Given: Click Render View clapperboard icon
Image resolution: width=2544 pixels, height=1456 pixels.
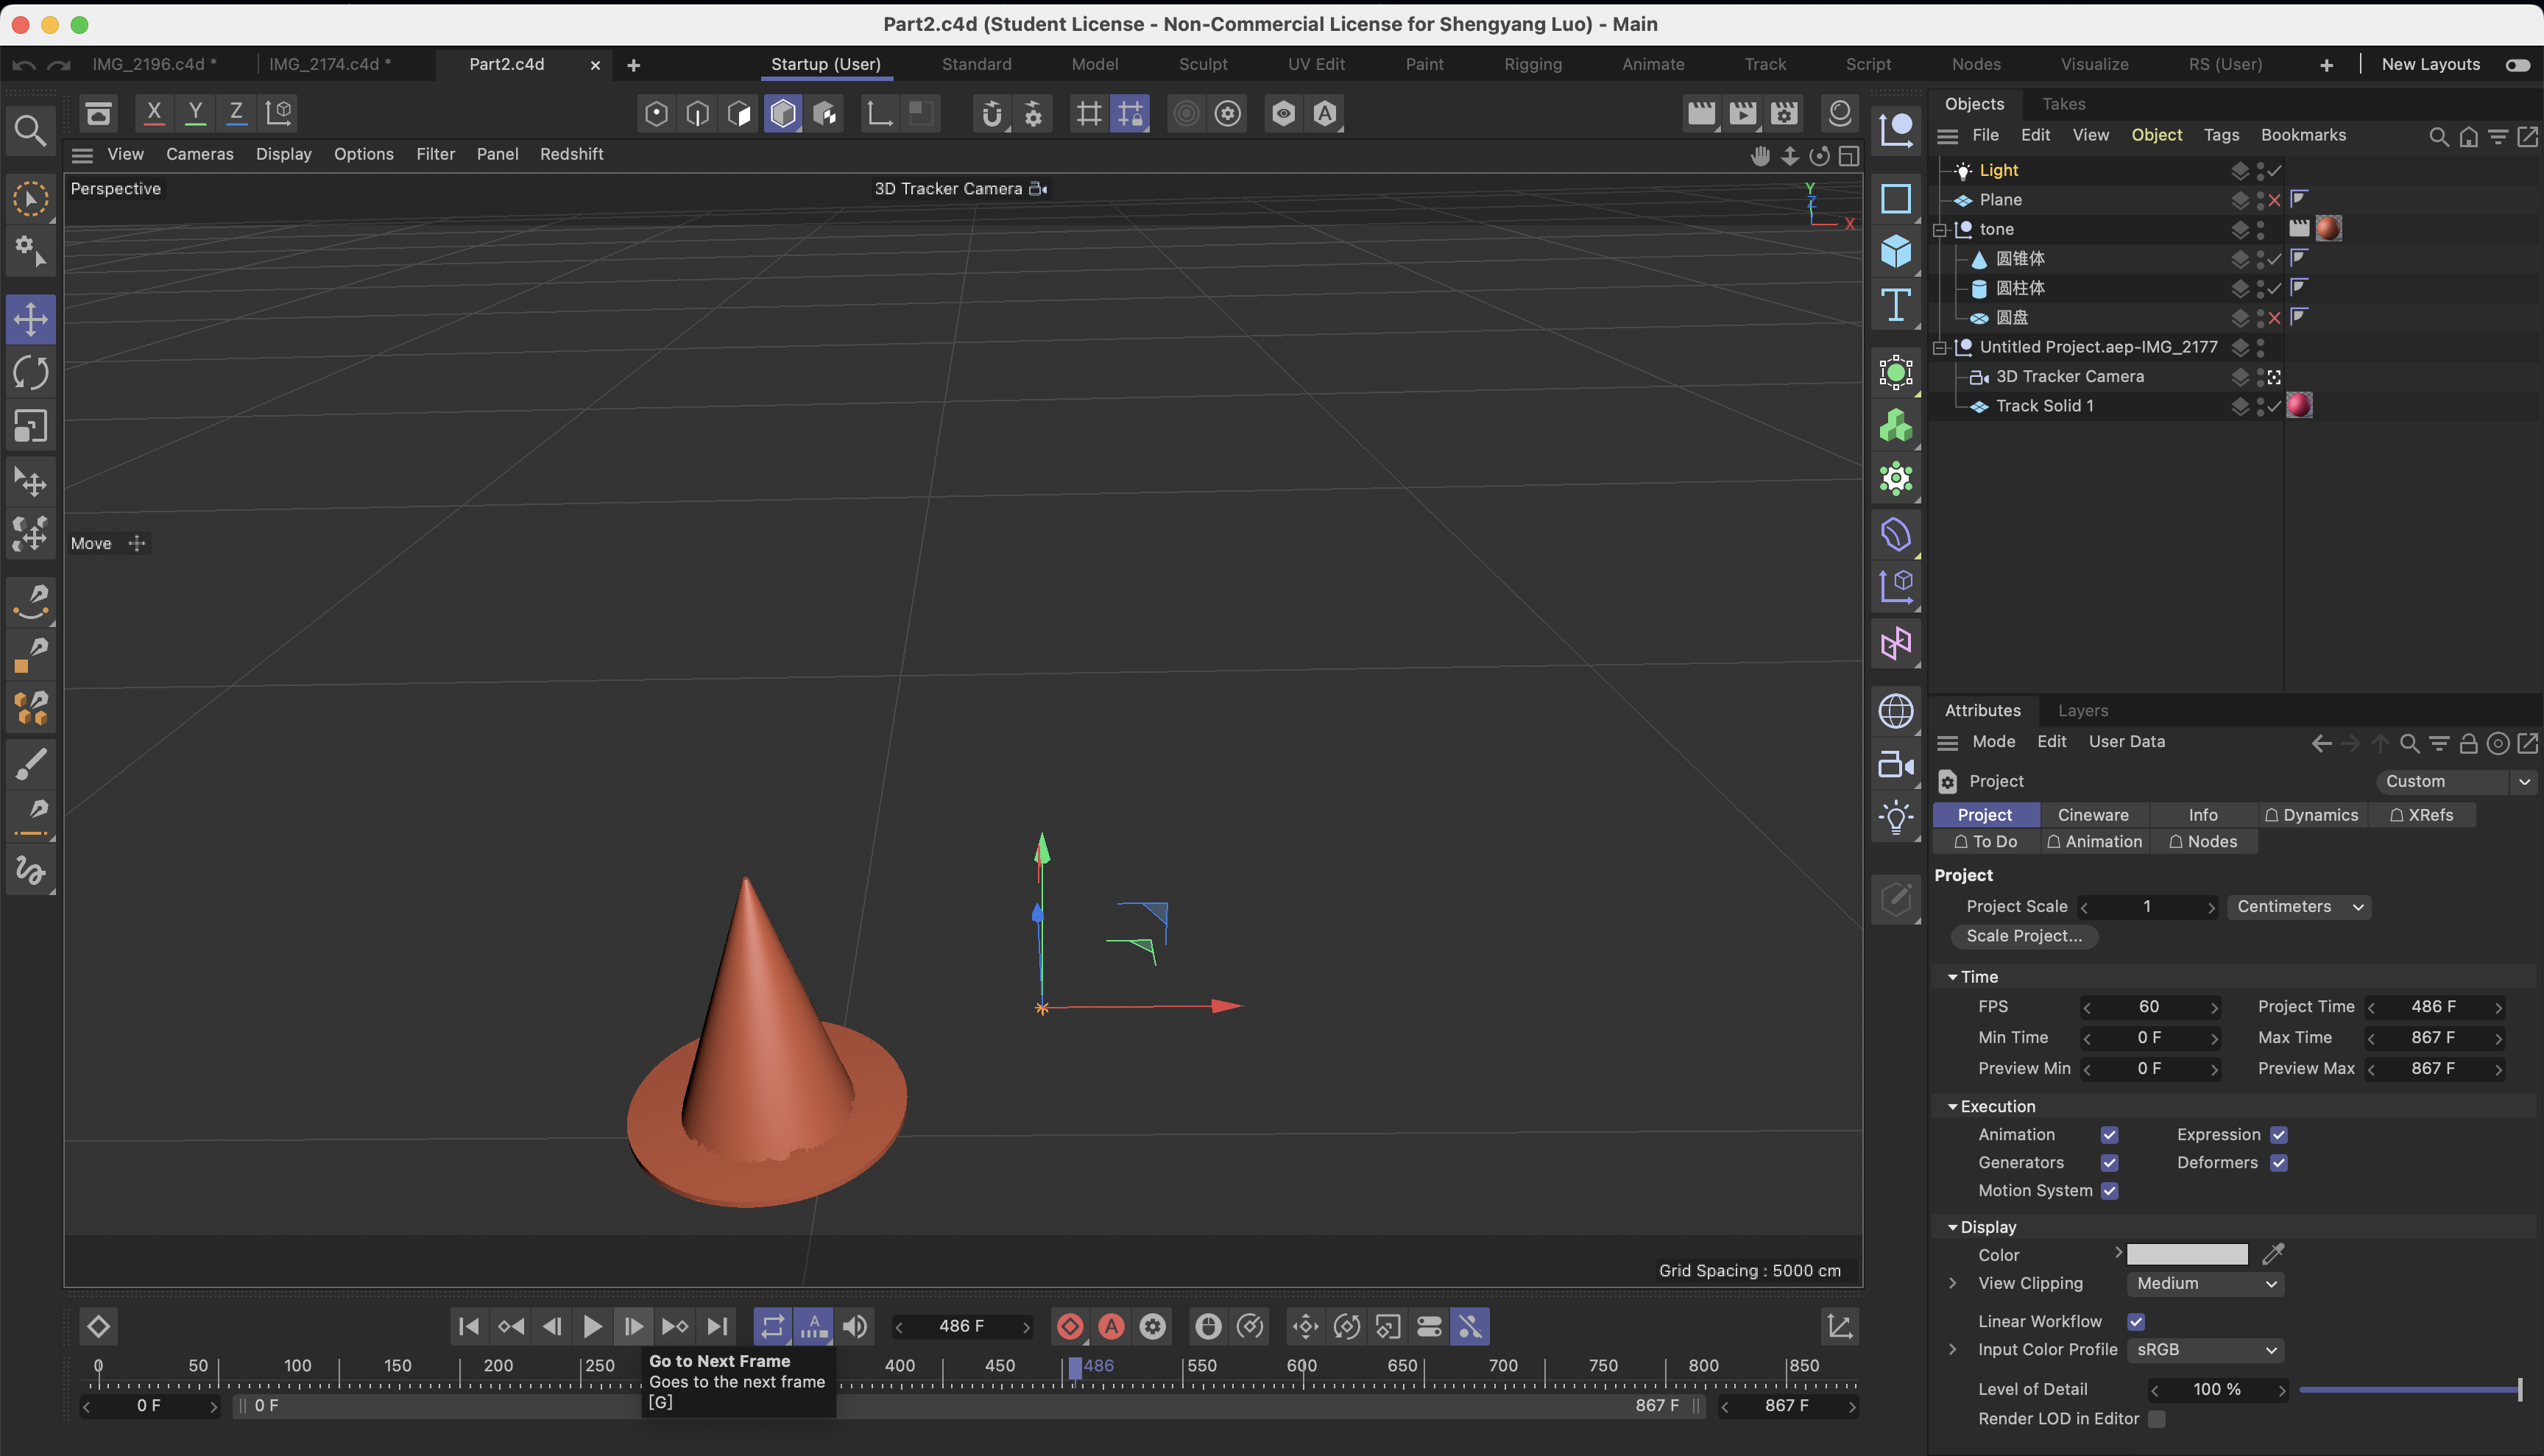Looking at the screenshot, I should point(1700,113).
